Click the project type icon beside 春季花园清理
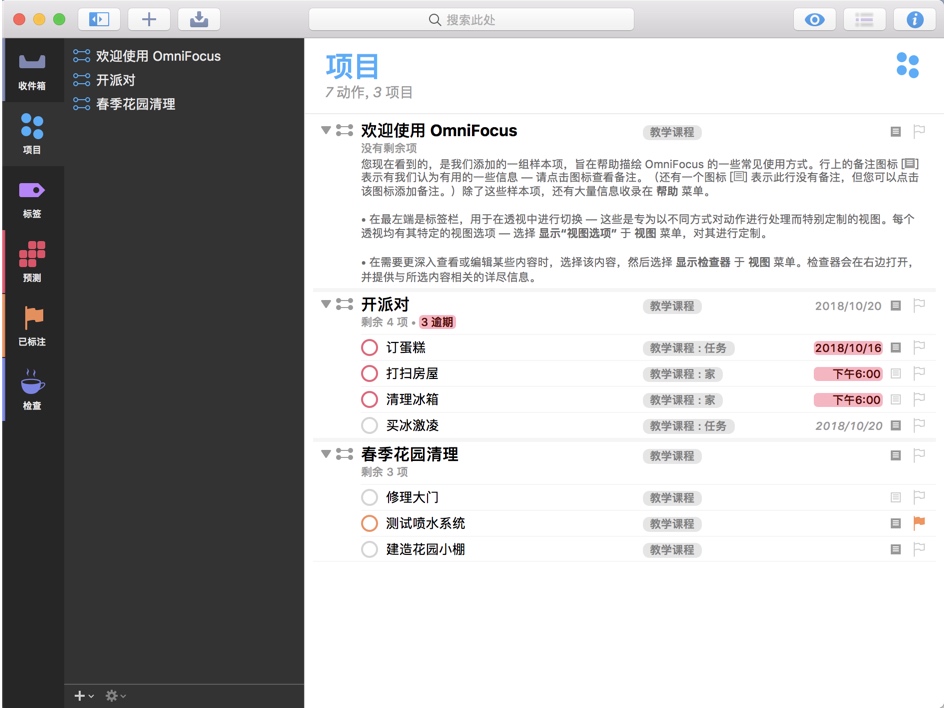The image size is (944, 708). coord(344,454)
